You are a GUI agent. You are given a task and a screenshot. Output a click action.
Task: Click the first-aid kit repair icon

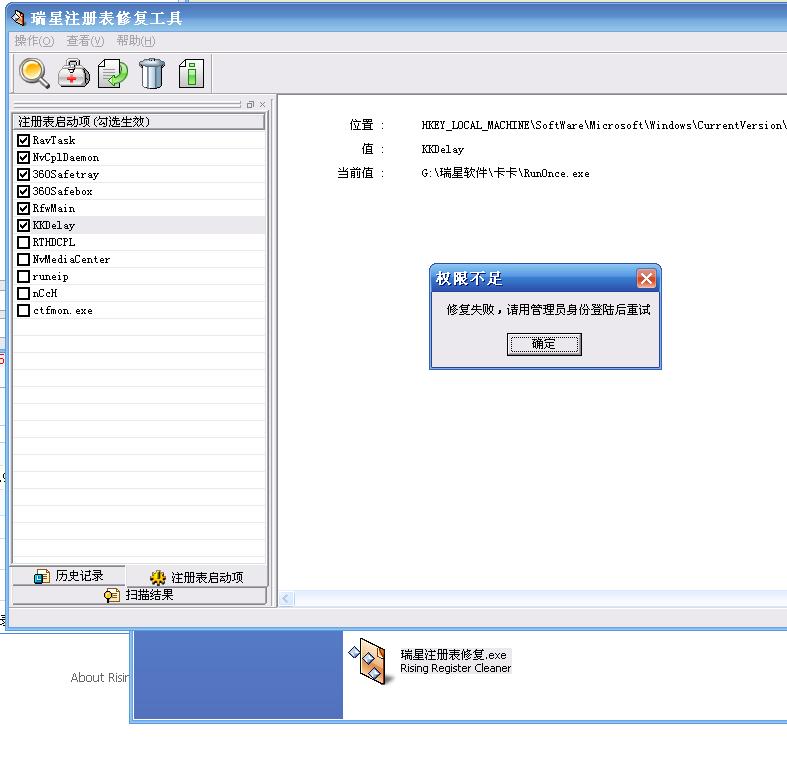pos(74,73)
